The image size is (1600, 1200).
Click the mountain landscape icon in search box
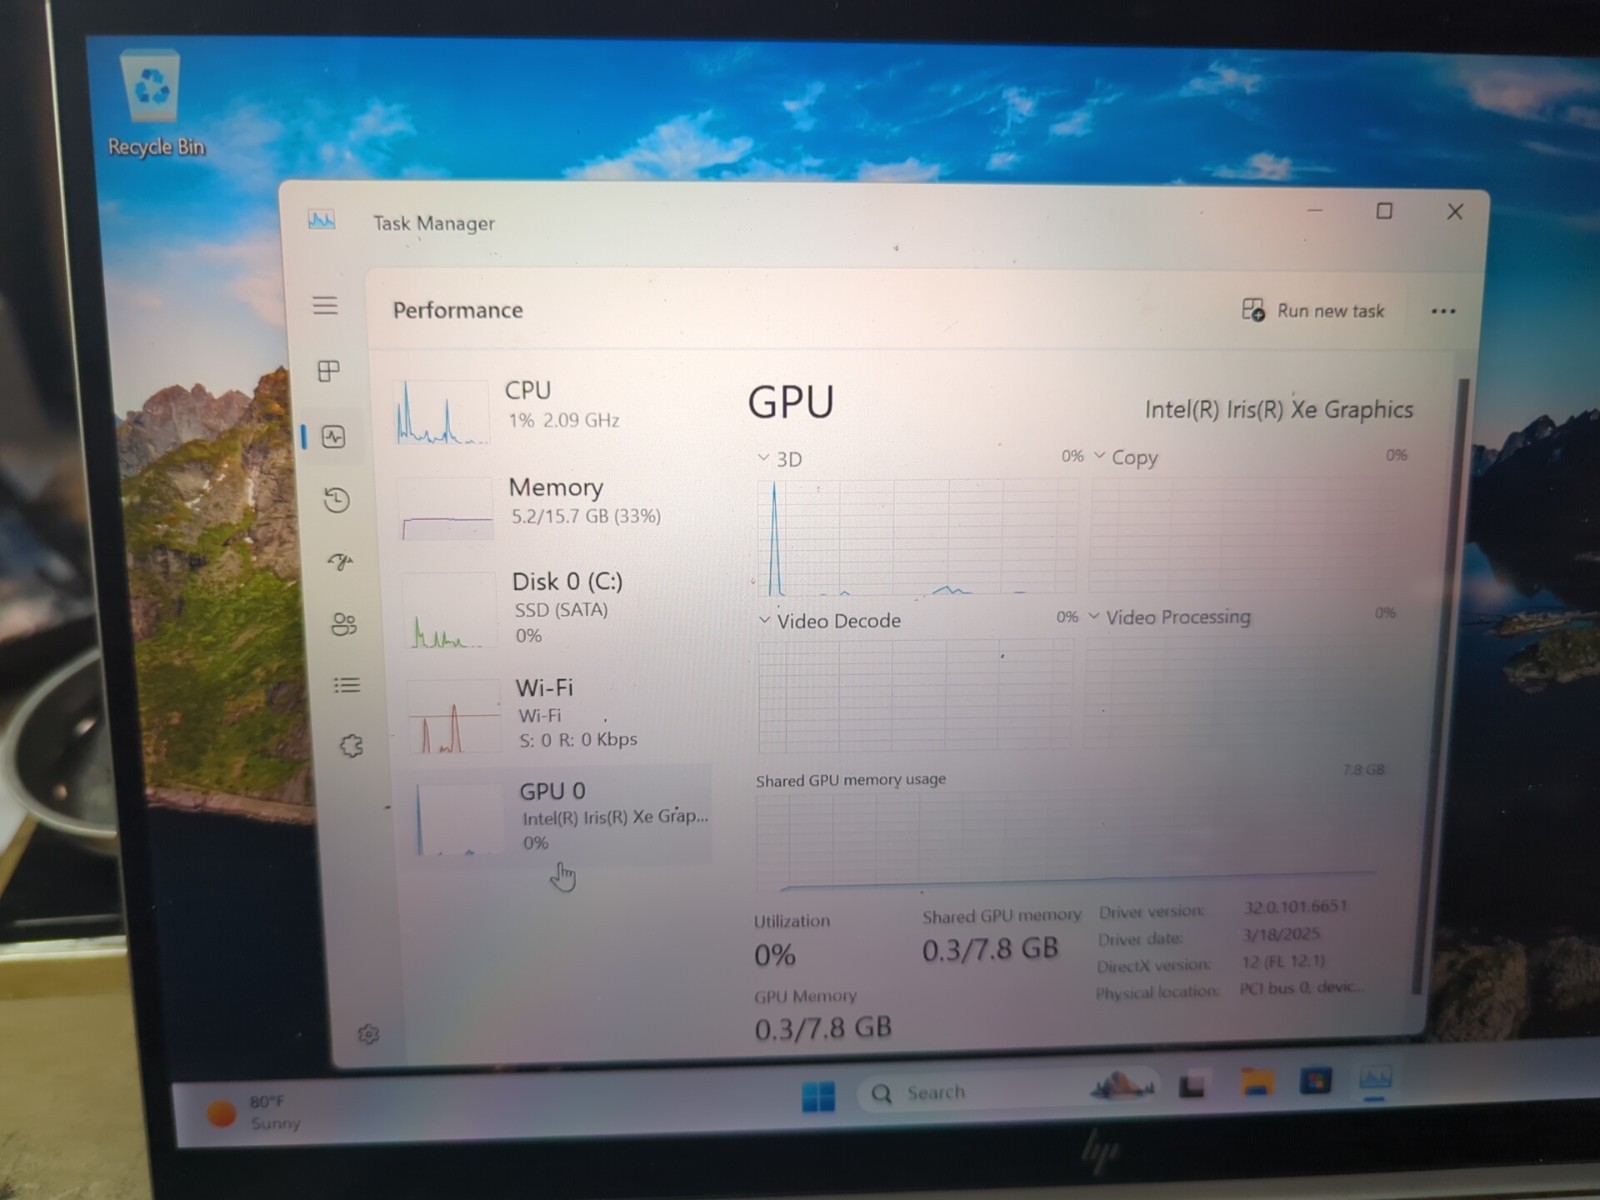[x=1122, y=1085]
